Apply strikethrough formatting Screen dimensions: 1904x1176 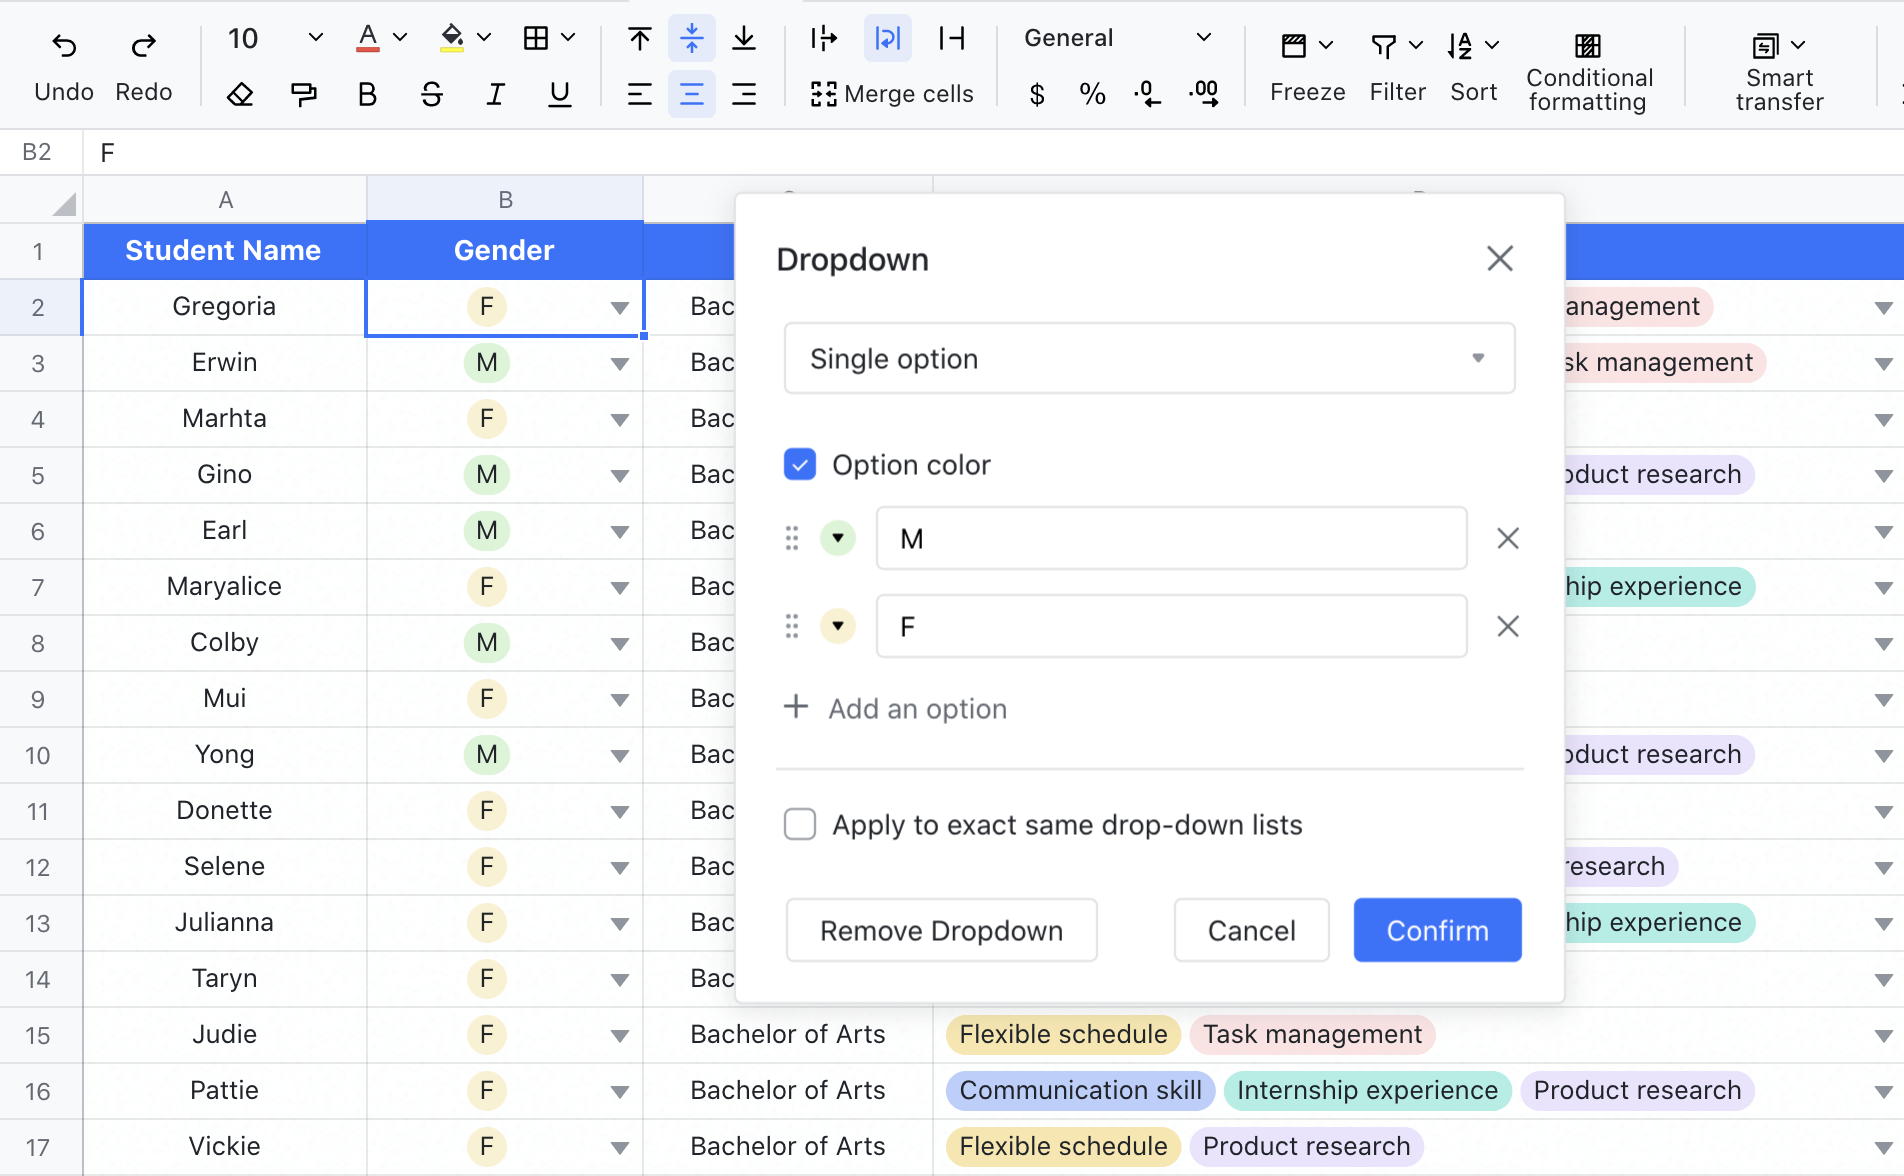tap(431, 94)
